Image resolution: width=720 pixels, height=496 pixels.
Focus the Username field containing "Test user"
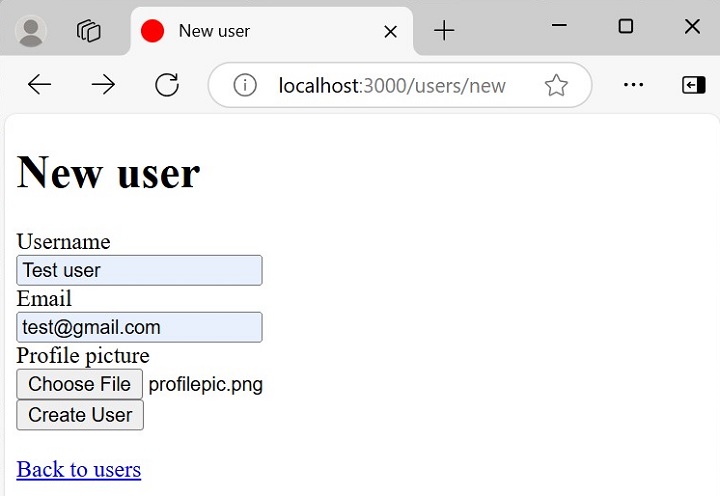tap(139, 270)
